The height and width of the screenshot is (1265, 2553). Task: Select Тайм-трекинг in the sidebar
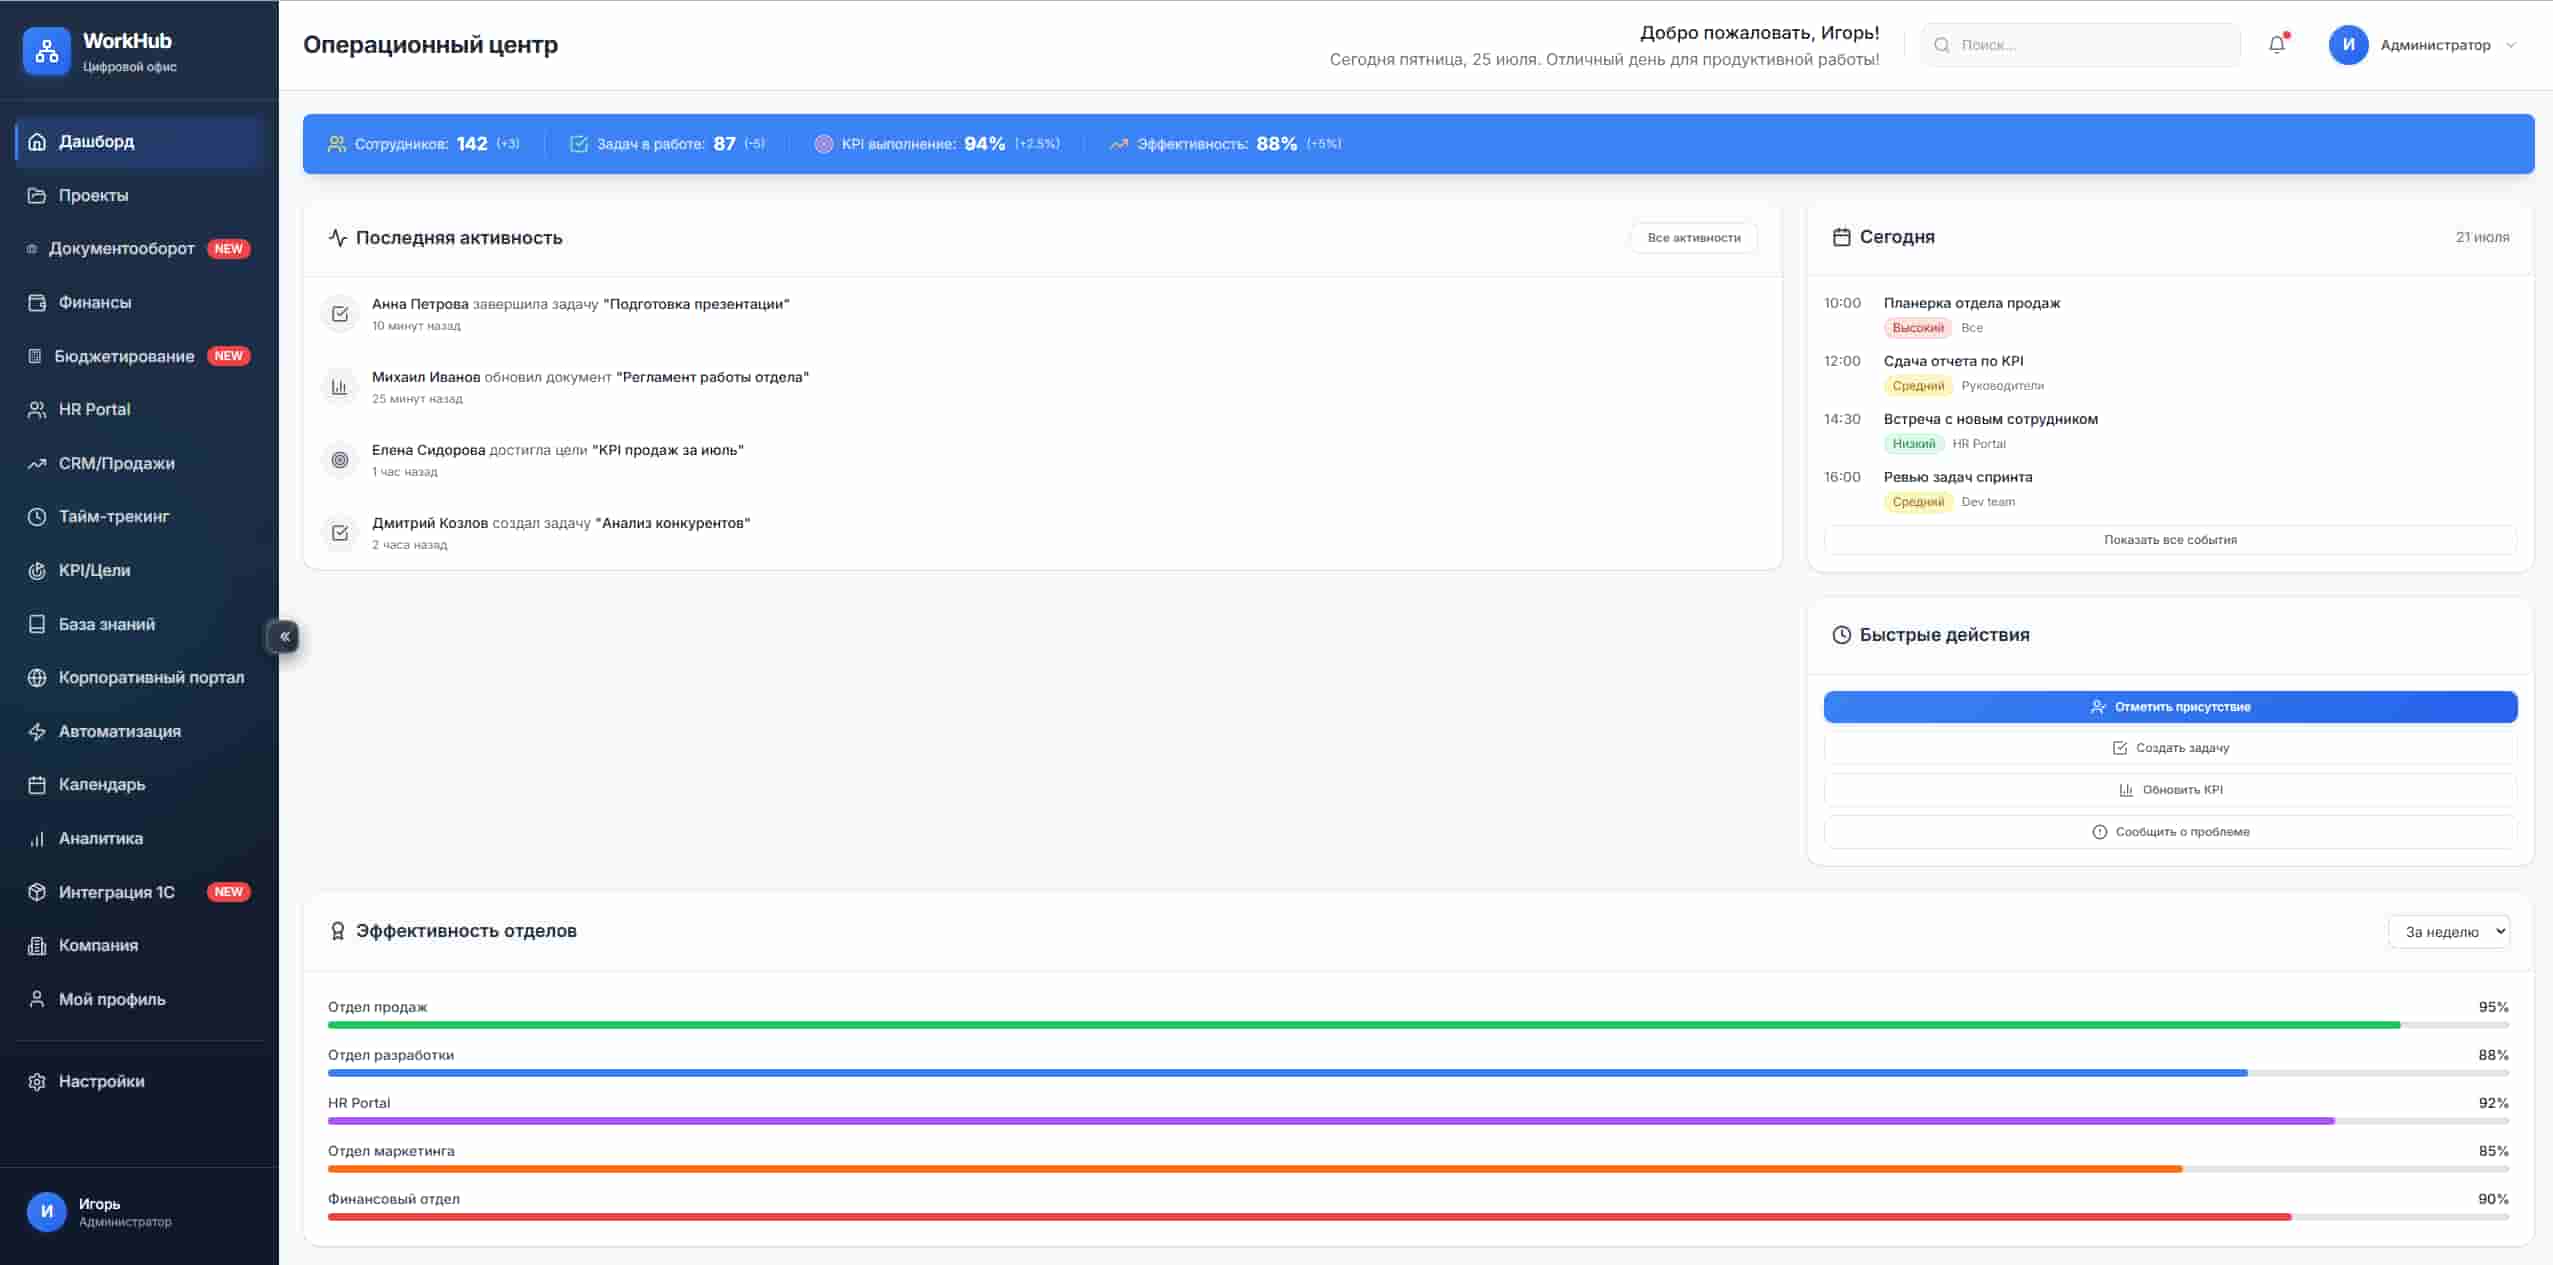pyautogui.click(x=113, y=516)
